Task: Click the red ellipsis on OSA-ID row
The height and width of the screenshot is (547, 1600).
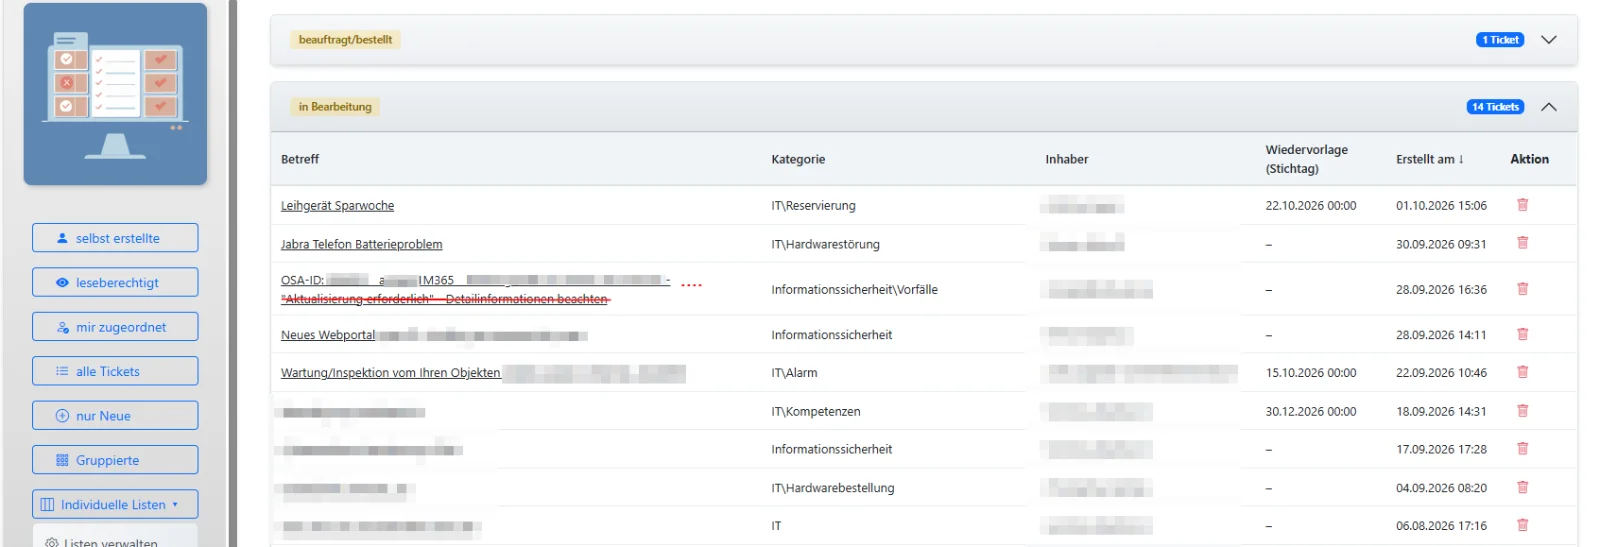Action: 691,285
